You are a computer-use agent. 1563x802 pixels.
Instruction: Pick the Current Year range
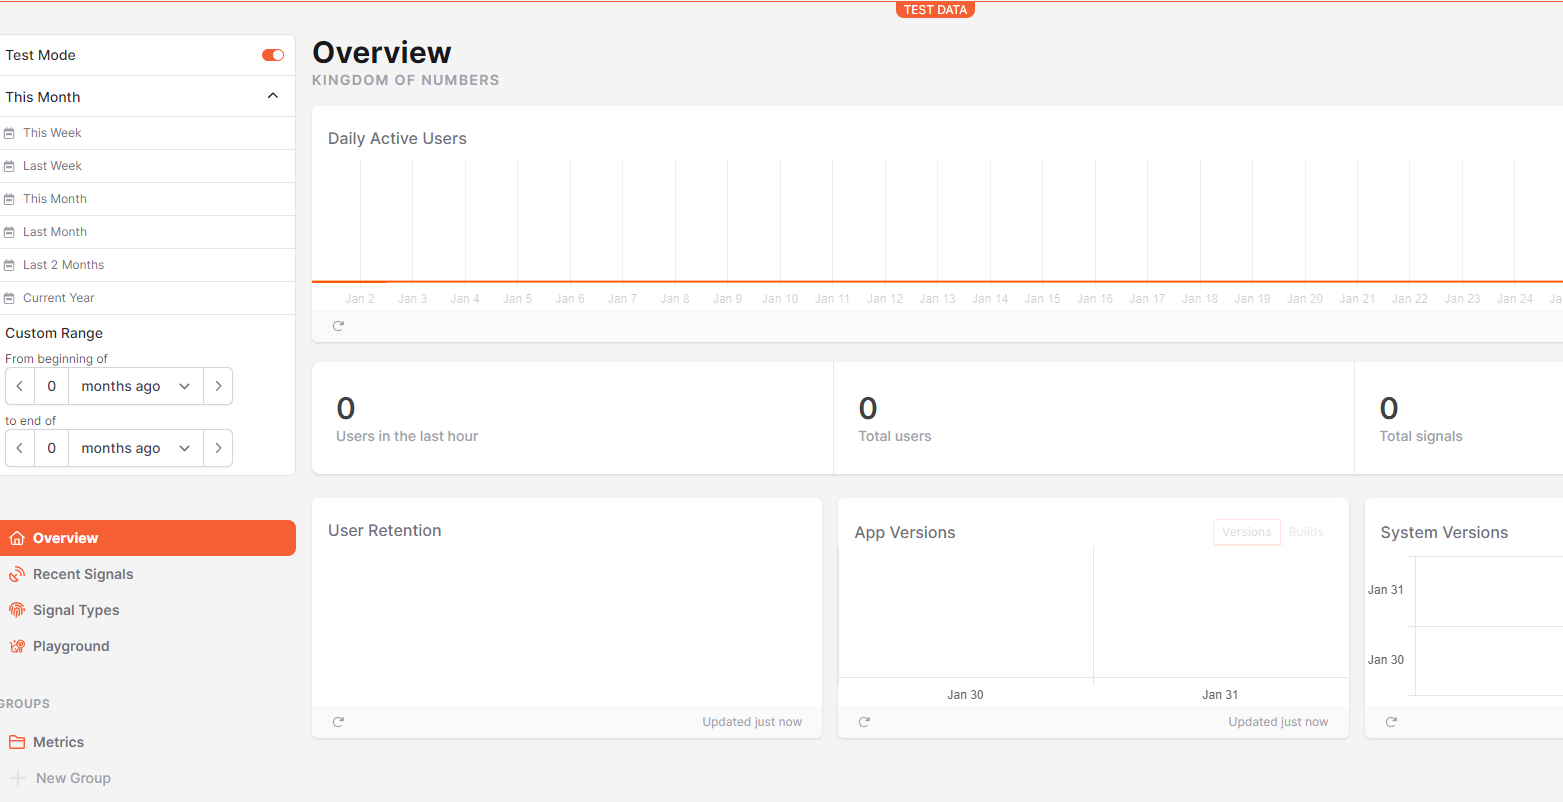(147, 298)
